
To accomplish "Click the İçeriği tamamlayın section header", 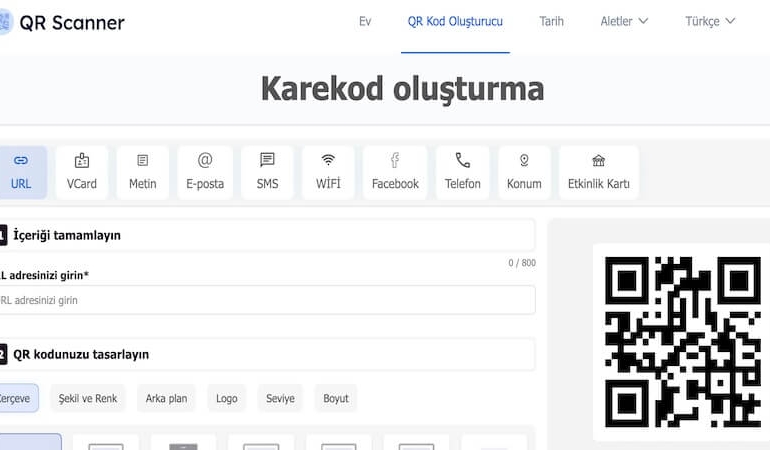I will pyautogui.click(x=267, y=235).
